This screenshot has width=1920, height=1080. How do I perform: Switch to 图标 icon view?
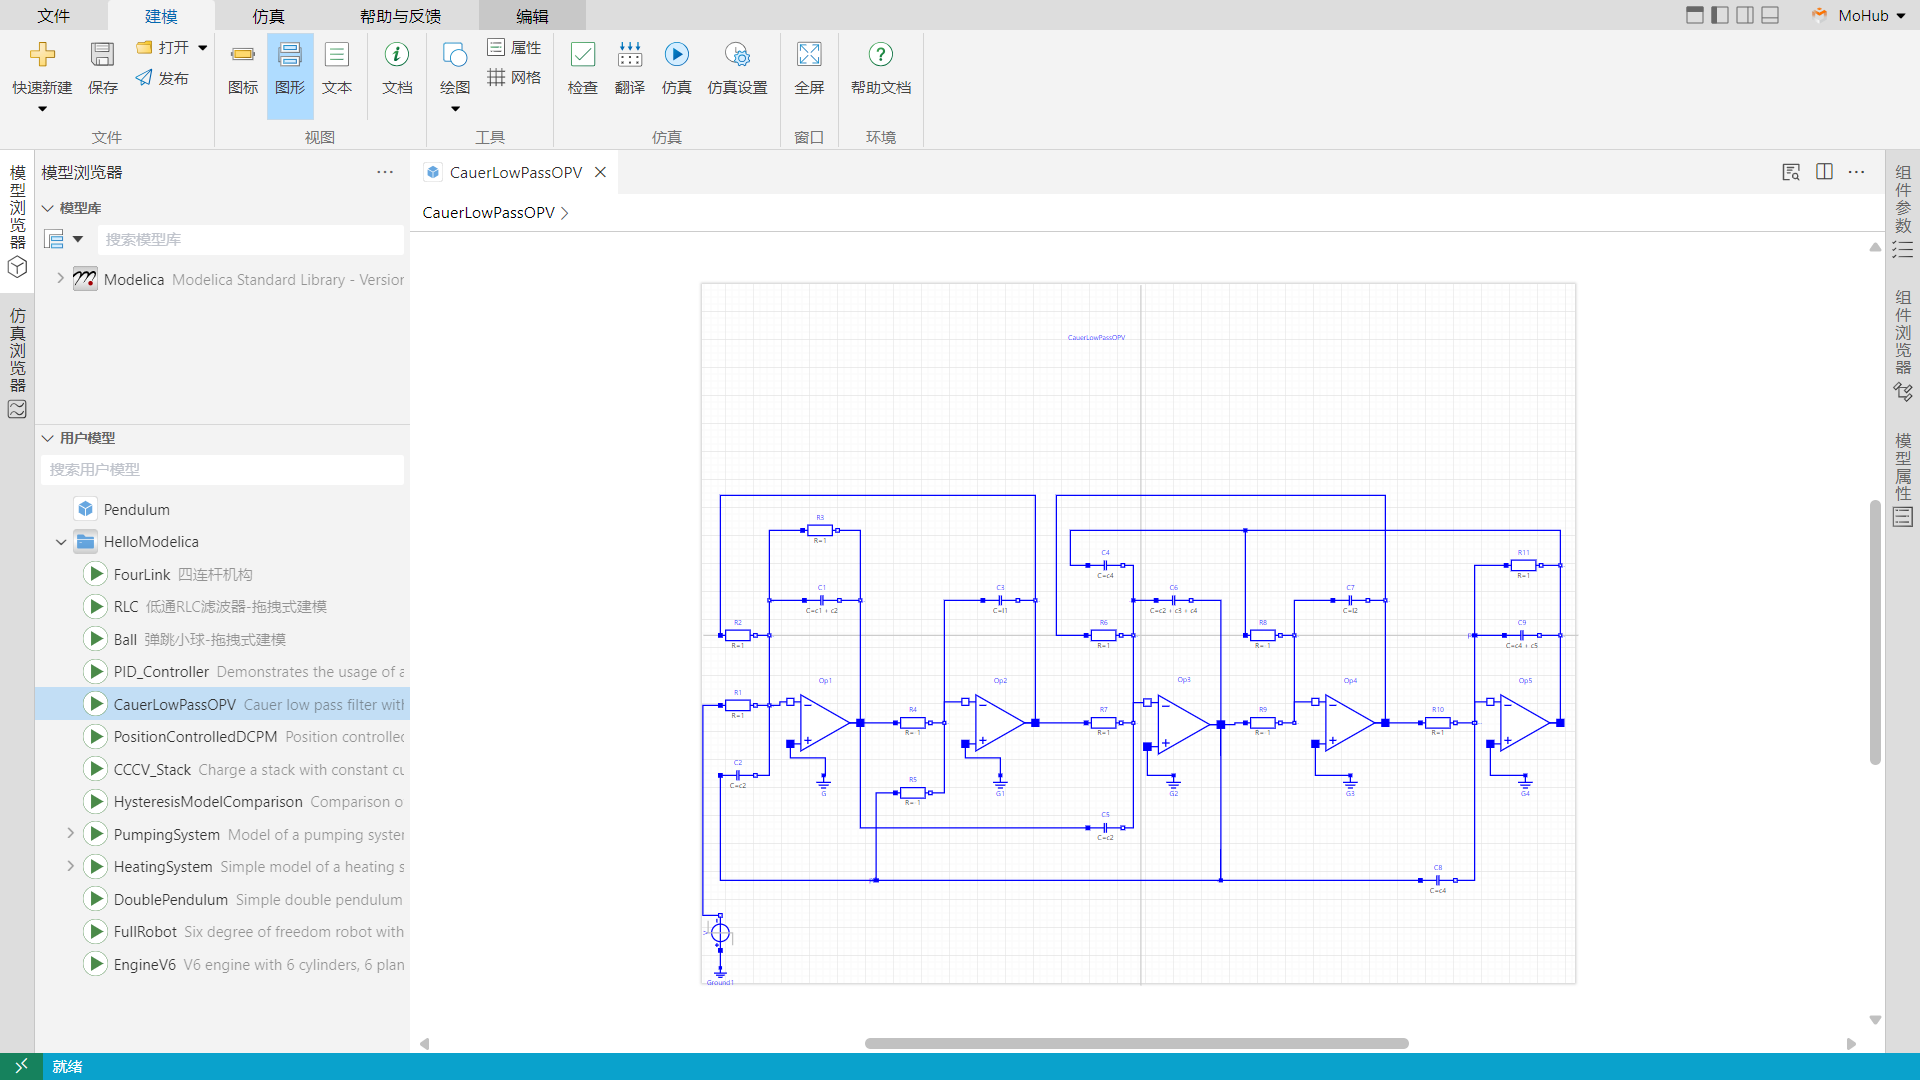(243, 67)
